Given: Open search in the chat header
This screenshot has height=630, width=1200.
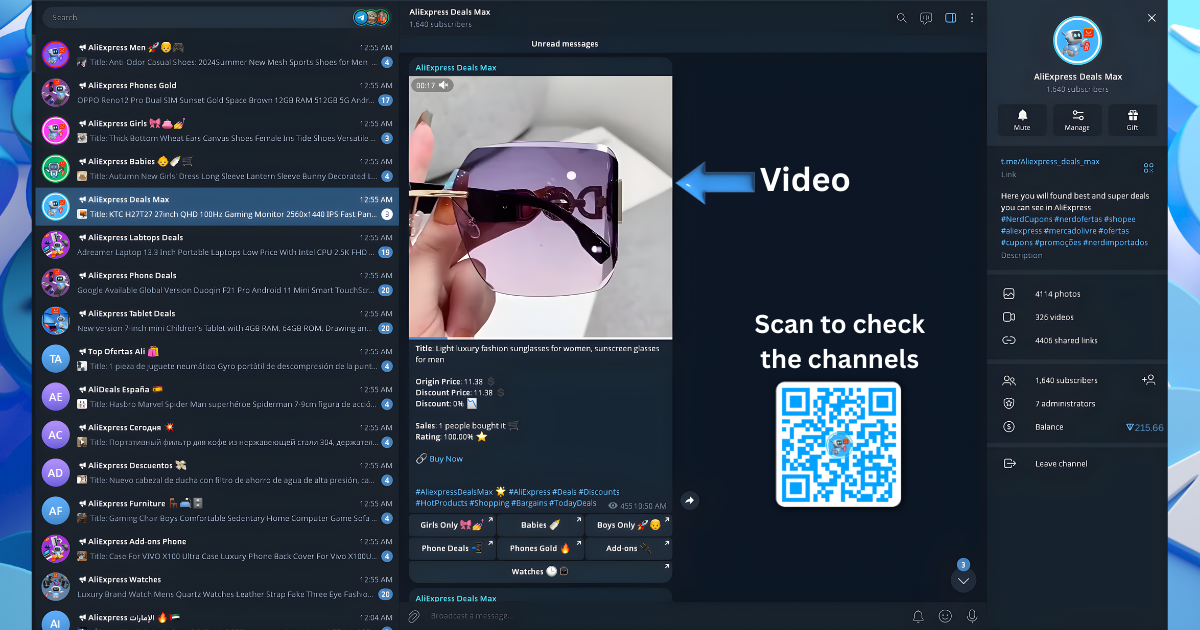Looking at the screenshot, I should pyautogui.click(x=901, y=17).
